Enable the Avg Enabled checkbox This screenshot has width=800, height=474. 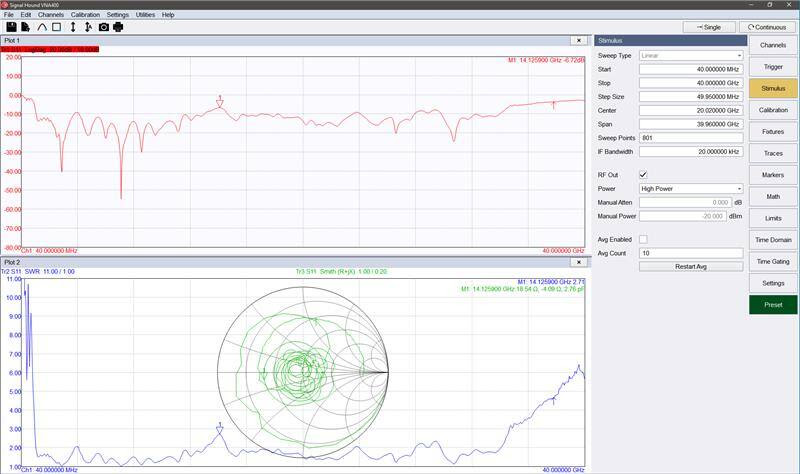643,239
